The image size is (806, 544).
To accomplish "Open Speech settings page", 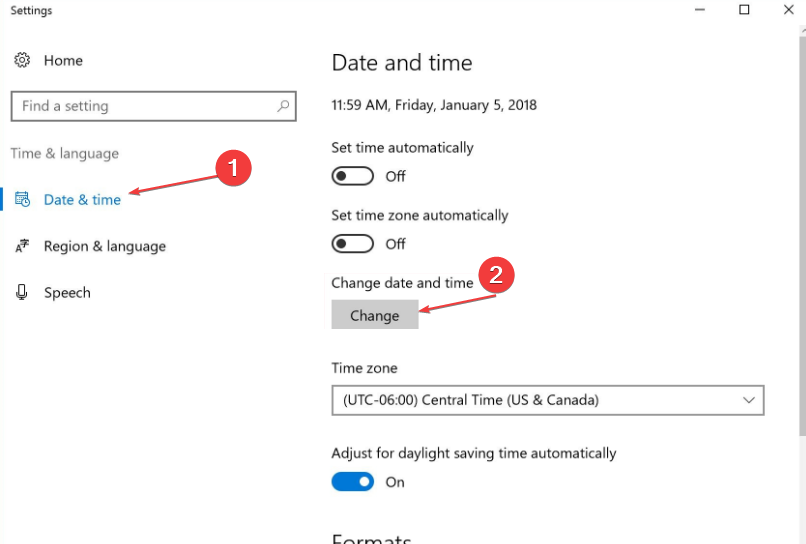I will click(67, 292).
